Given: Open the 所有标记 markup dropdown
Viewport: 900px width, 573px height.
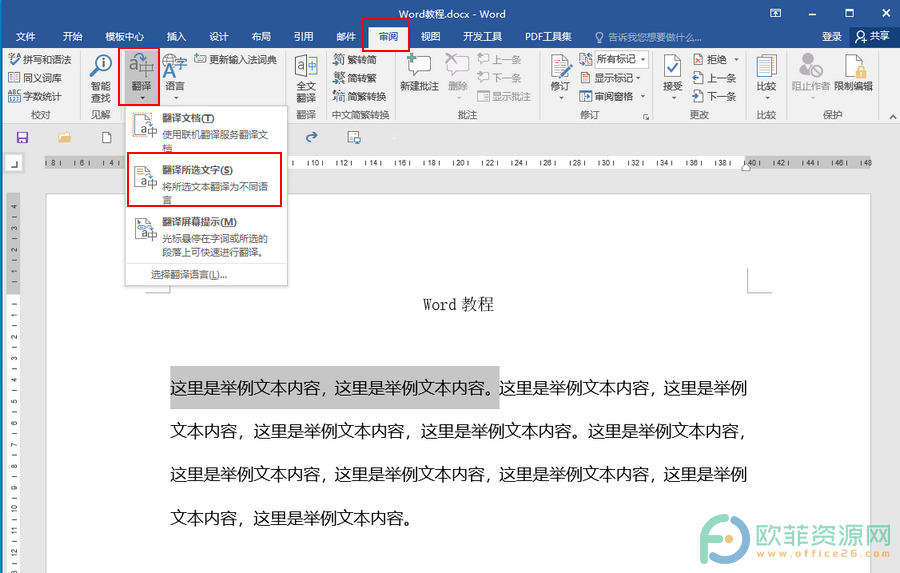Looking at the screenshot, I should click(x=621, y=59).
